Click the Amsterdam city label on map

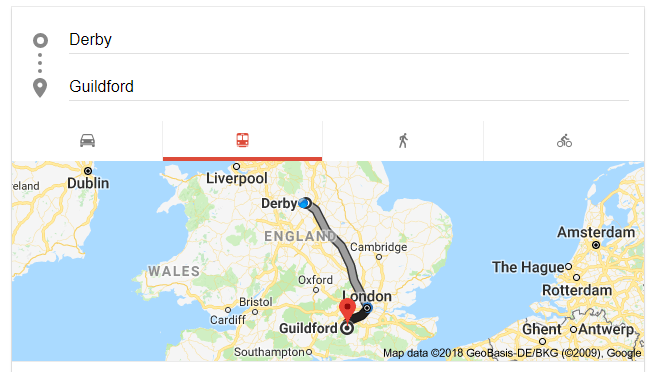pos(596,232)
